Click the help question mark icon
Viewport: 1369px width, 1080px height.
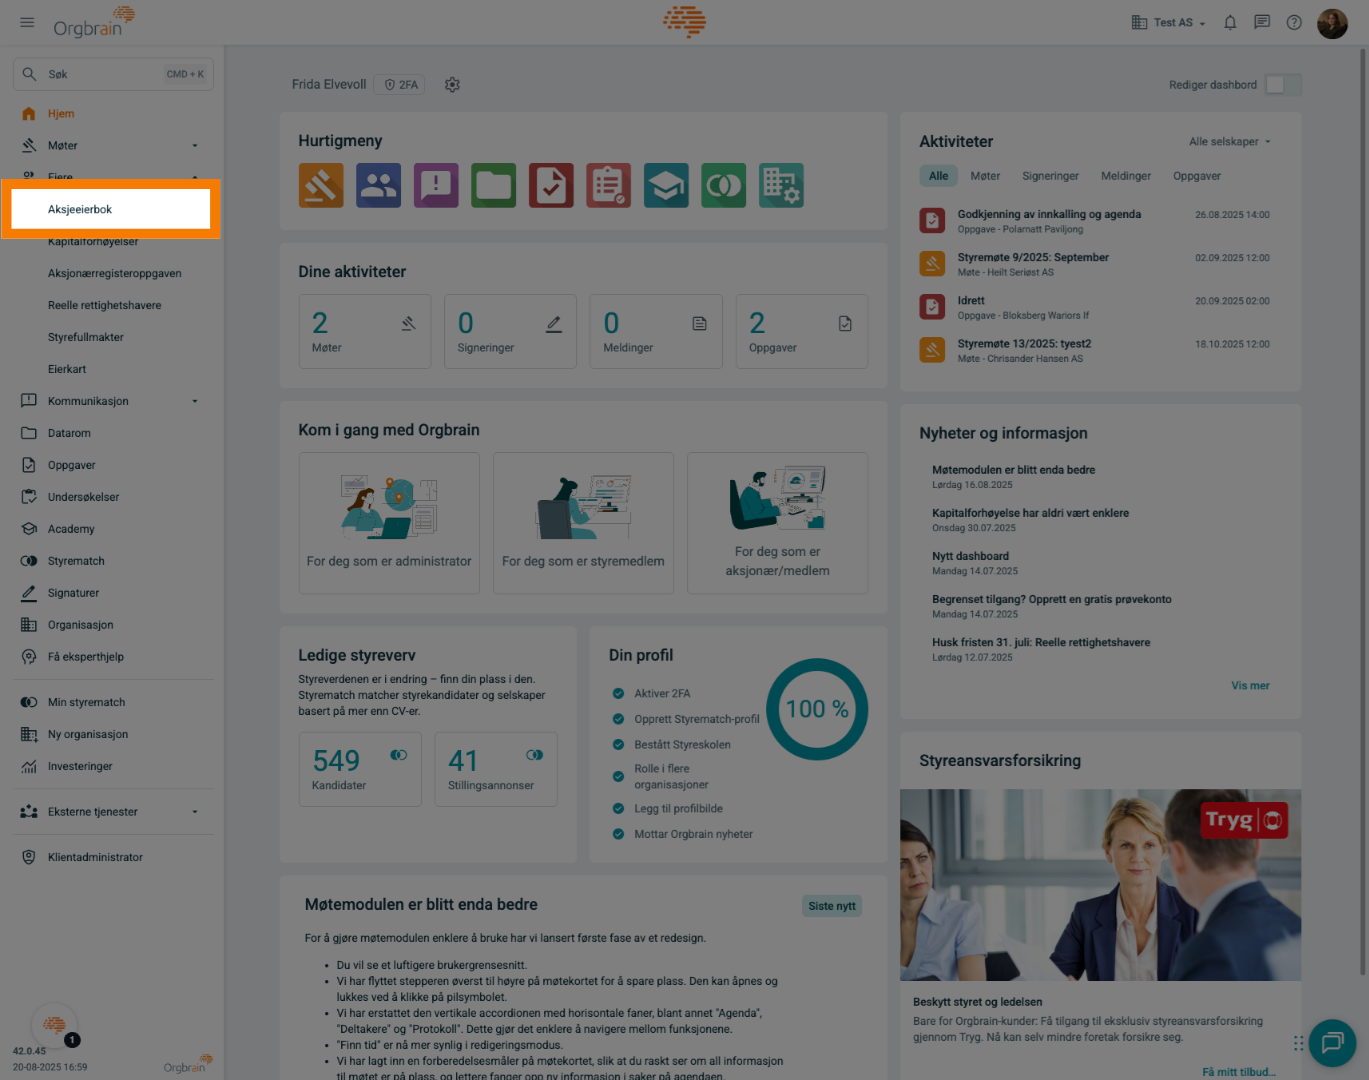(x=1294, y=22)
